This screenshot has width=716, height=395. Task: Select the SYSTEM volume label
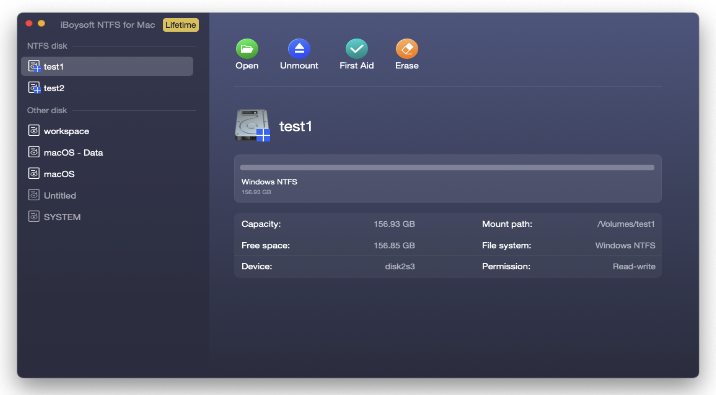click(x=62, y=217)
